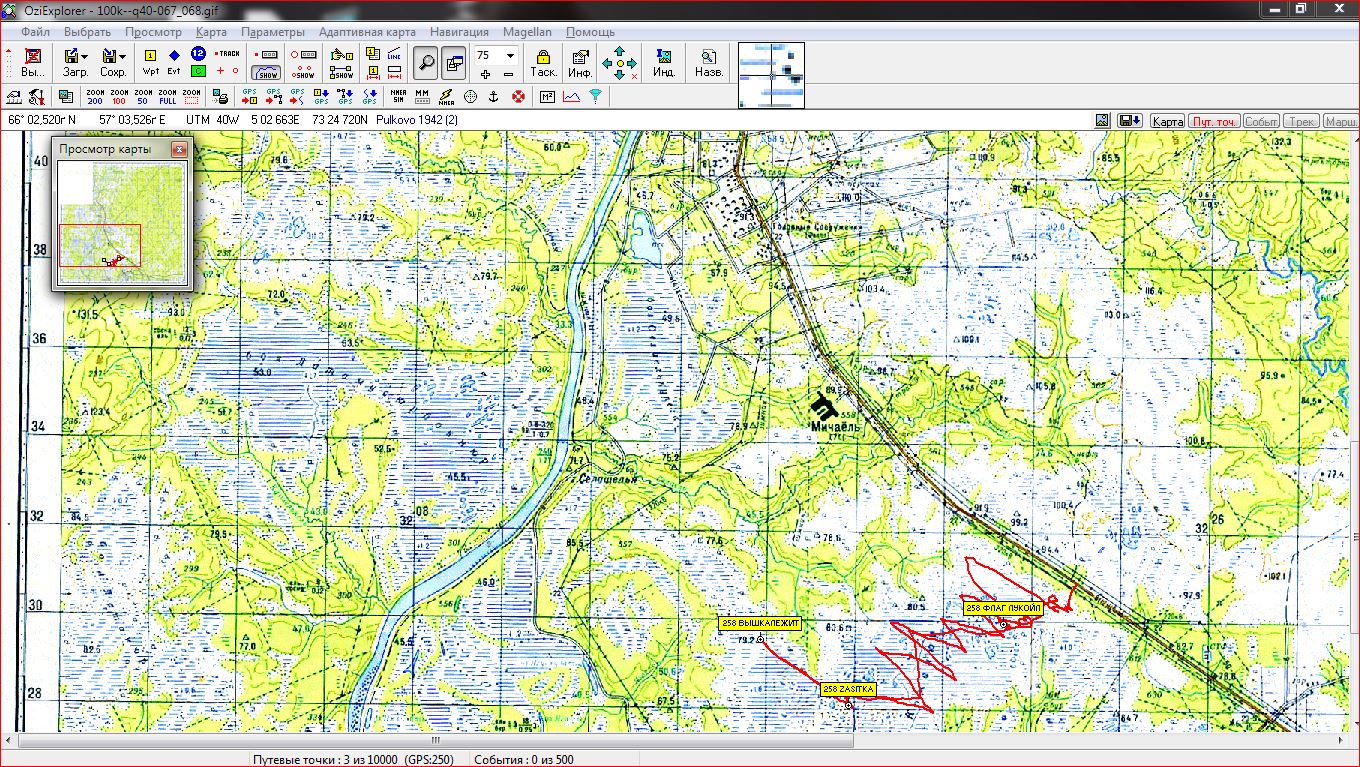Expand the Загр. load dropdown arrow
Viewport: 1360px width, 767px height.
pos(85,57)
